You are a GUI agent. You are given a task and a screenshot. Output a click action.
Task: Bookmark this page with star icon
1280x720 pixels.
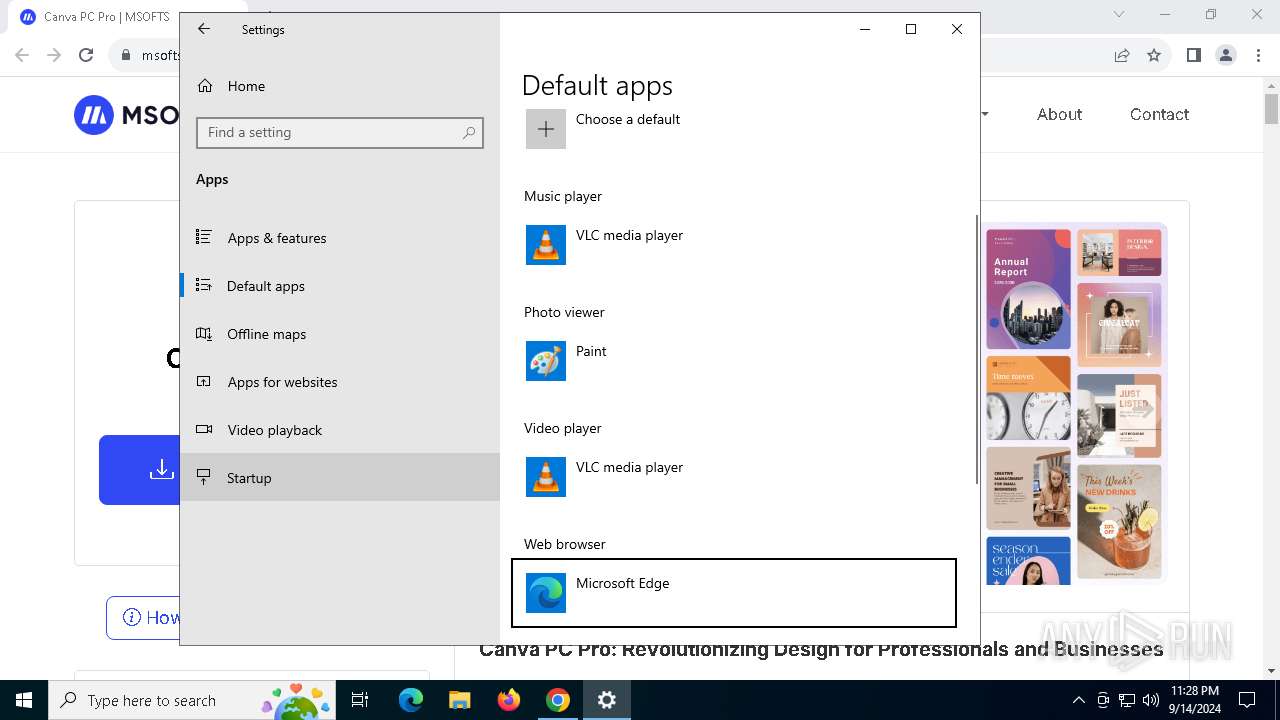(x=1154, y=55)
